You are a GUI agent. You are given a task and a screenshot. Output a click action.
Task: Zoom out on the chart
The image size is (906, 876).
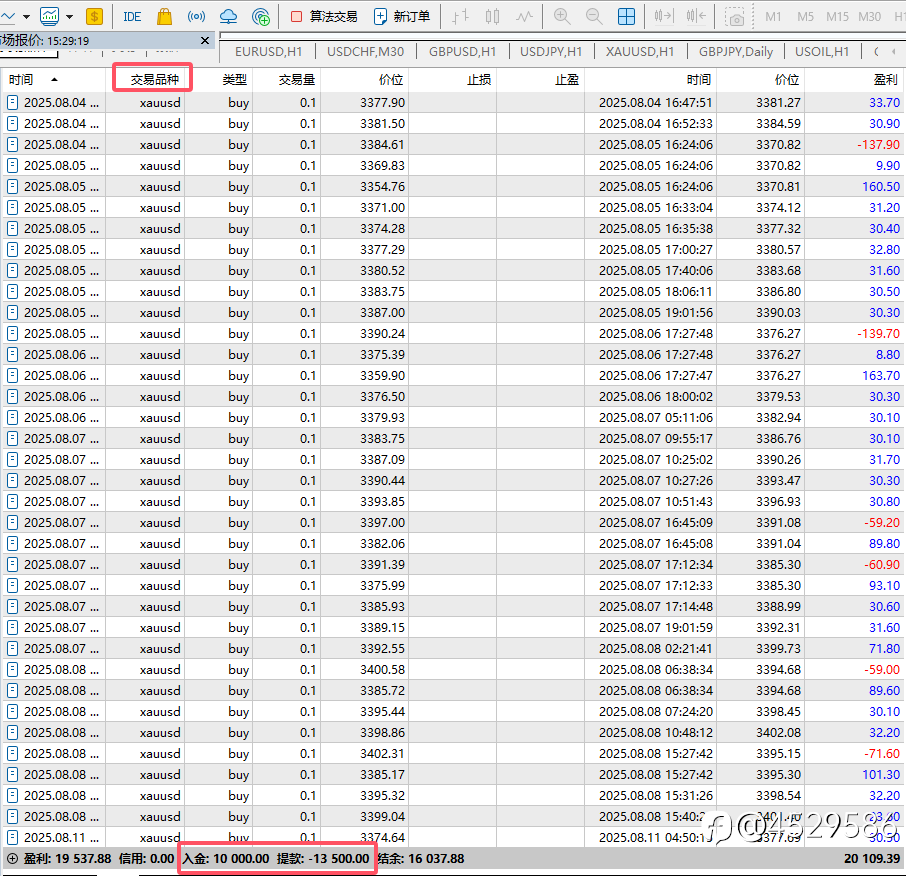pyautogui.click(x=594, y=16)
